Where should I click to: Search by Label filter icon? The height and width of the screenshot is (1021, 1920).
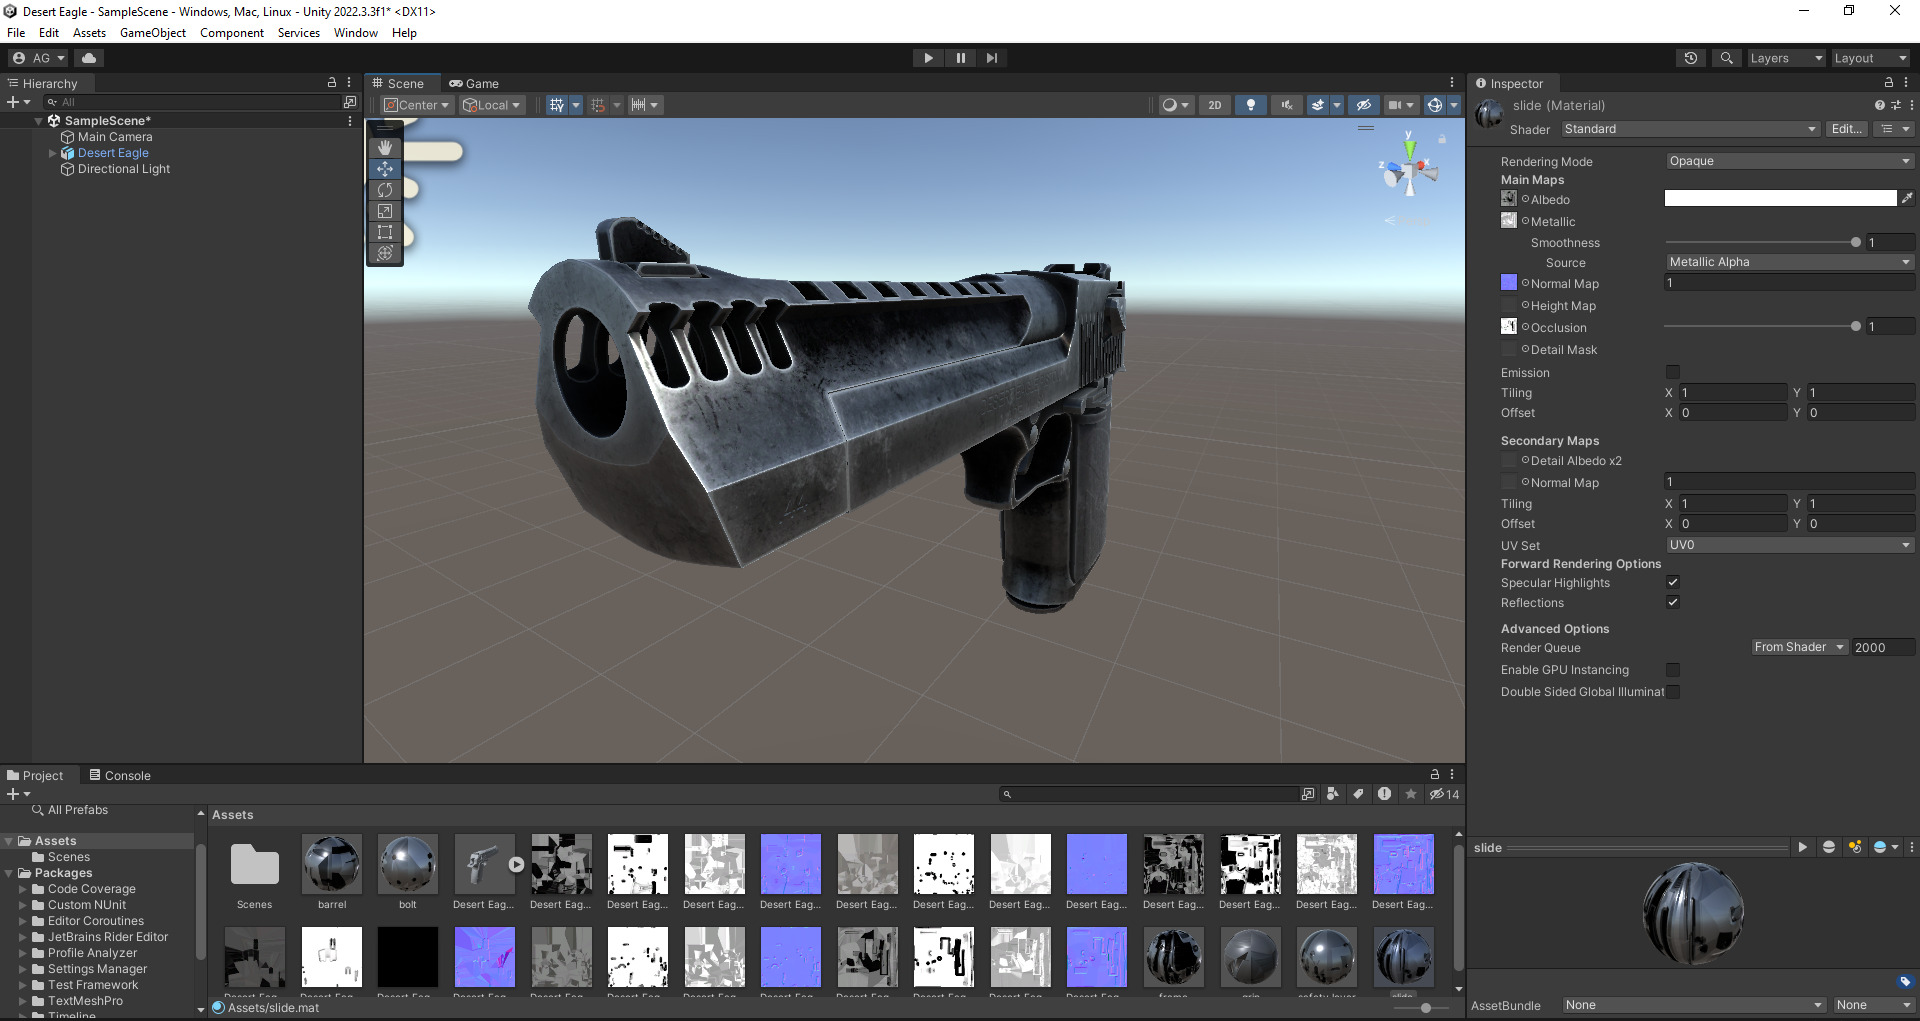[x=1358, y=794]
